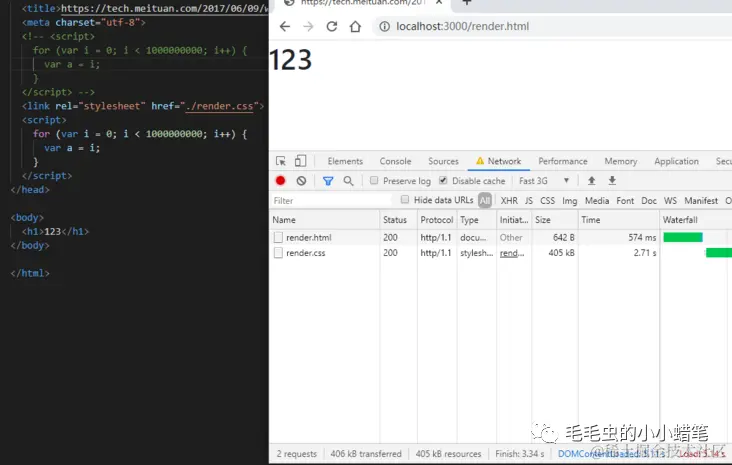Filter requests by Manifest
Viewport: 732px width, 465px height.
[x=701, y=201]
